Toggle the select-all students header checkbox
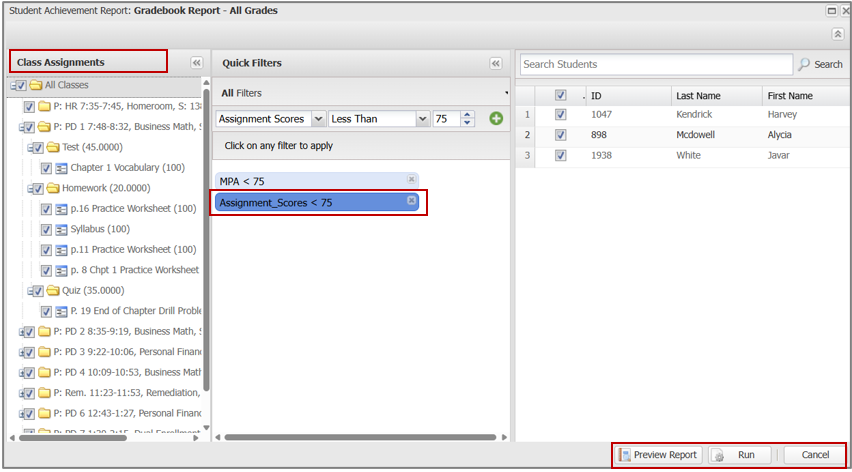Screen dimensions: 852x472 pyautogui.click(x=560, y=96)
